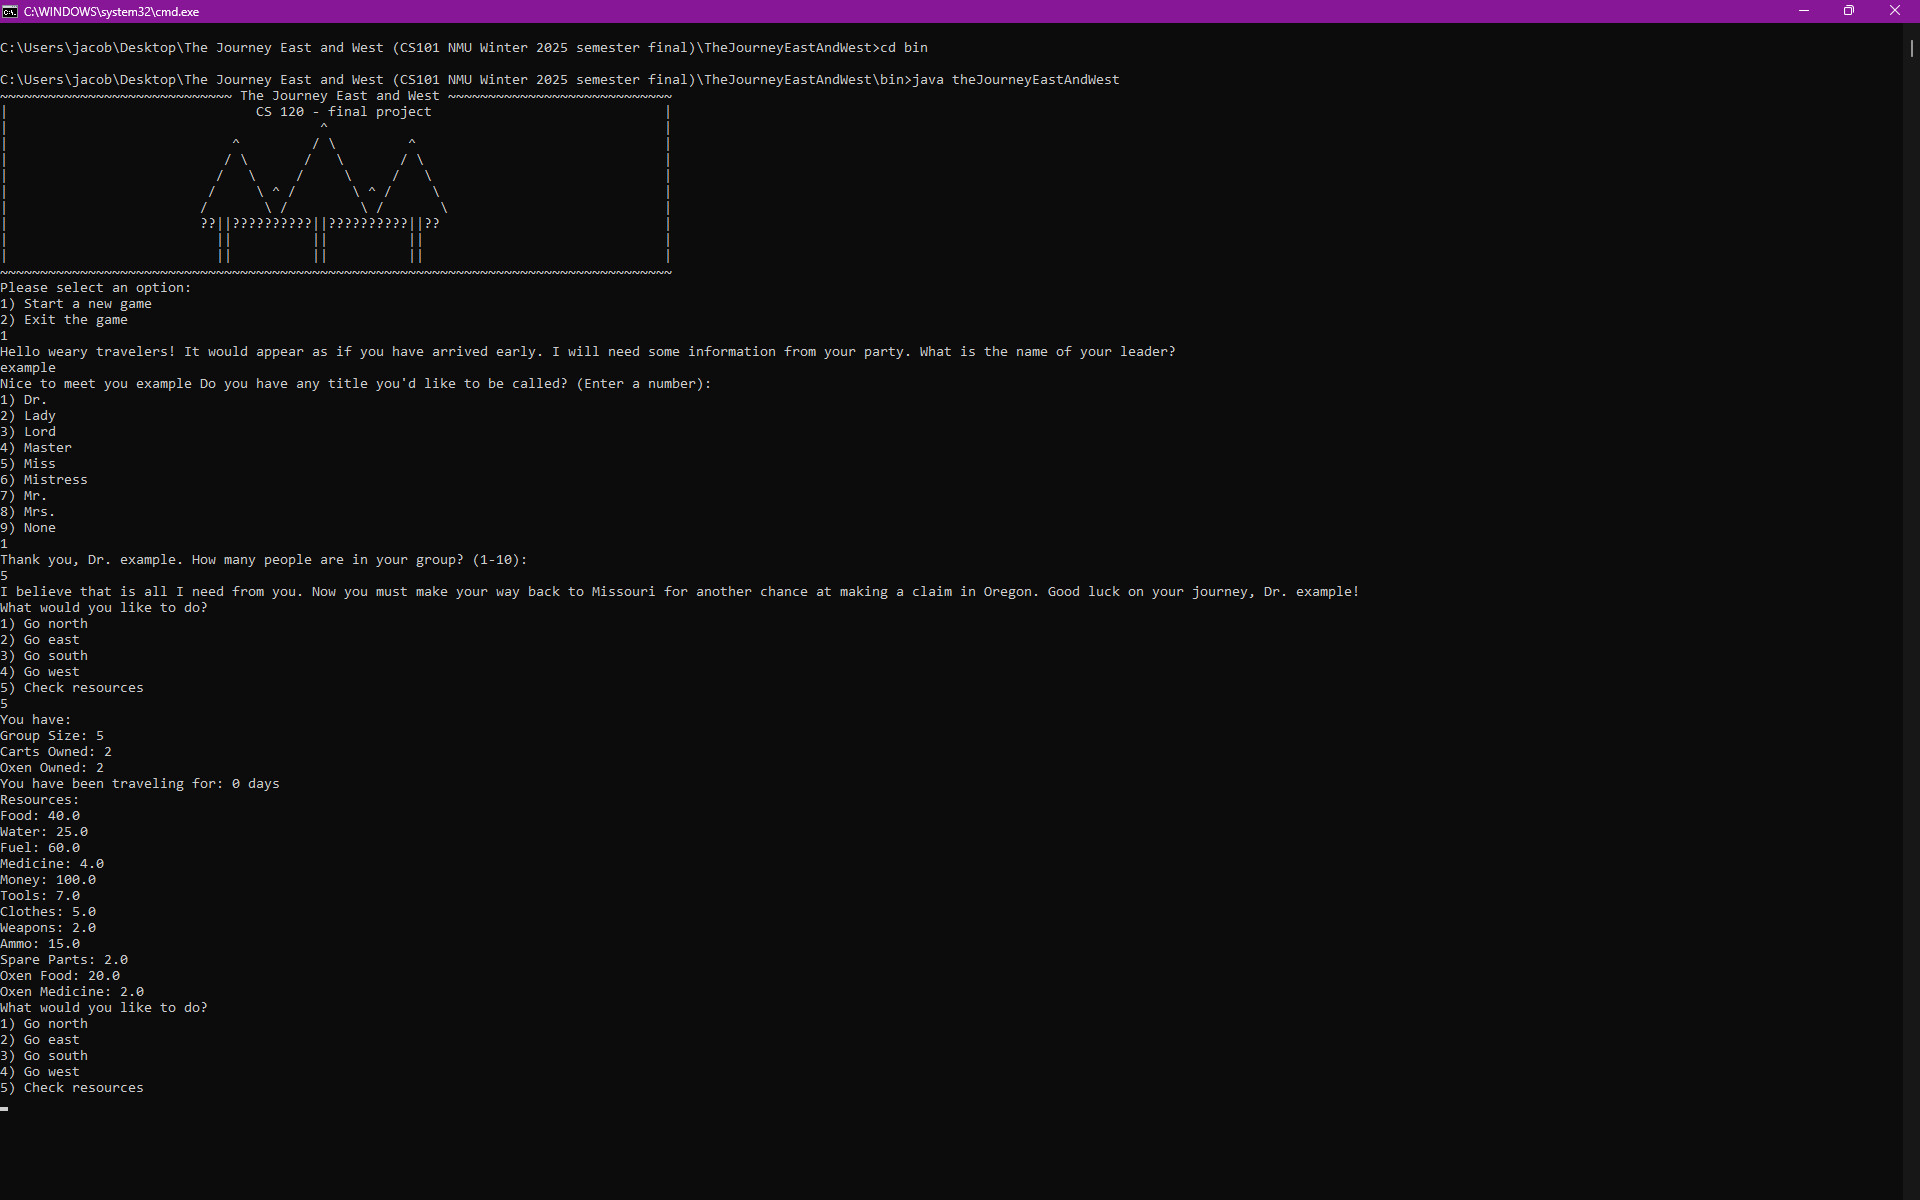Click the scrollbar on the right edge
This screenshot has width=1920, height=1200.
[1911, 50]
